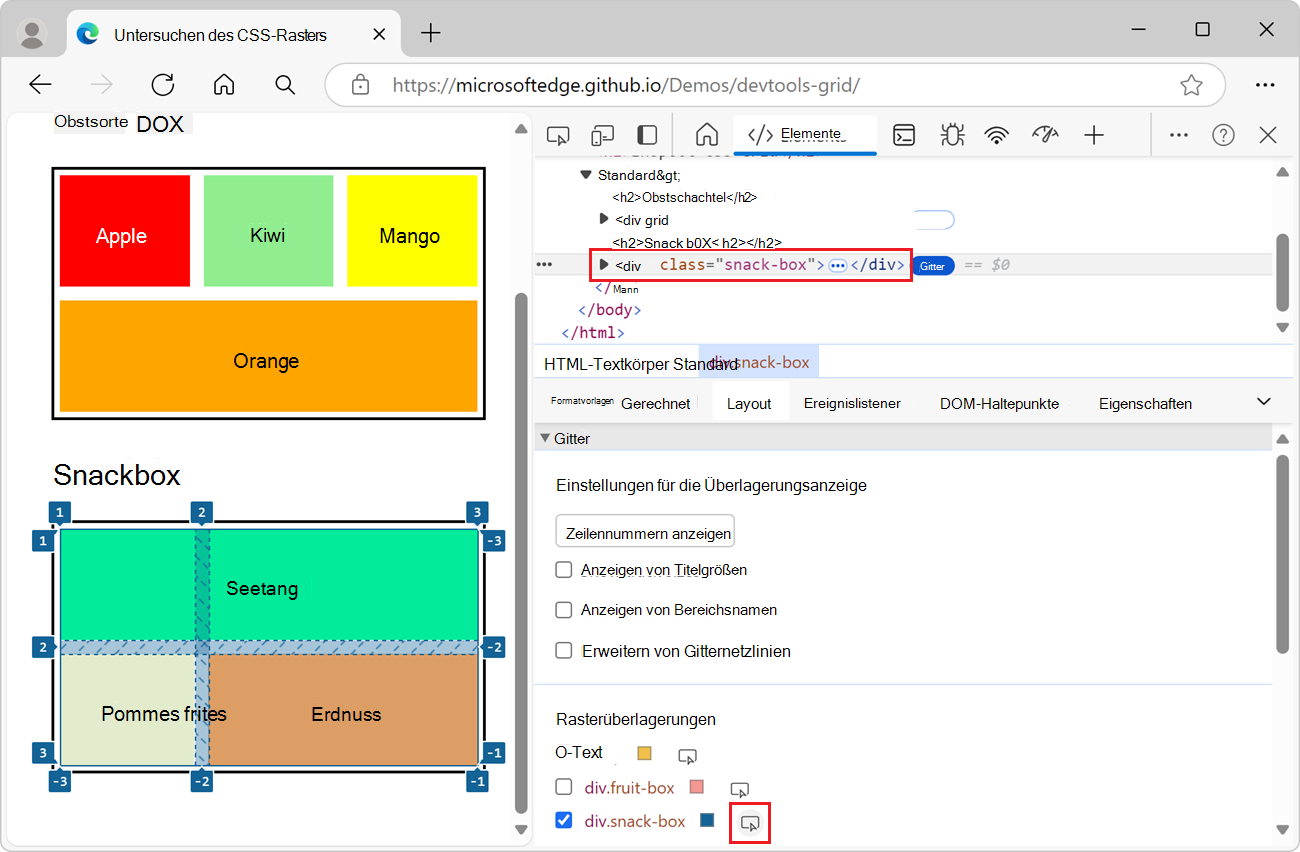Screen dimensions: 1300x852
Task: Click the Zeilennummern anzeigen button
Action: pyautogui.click(x=644, y=531)
